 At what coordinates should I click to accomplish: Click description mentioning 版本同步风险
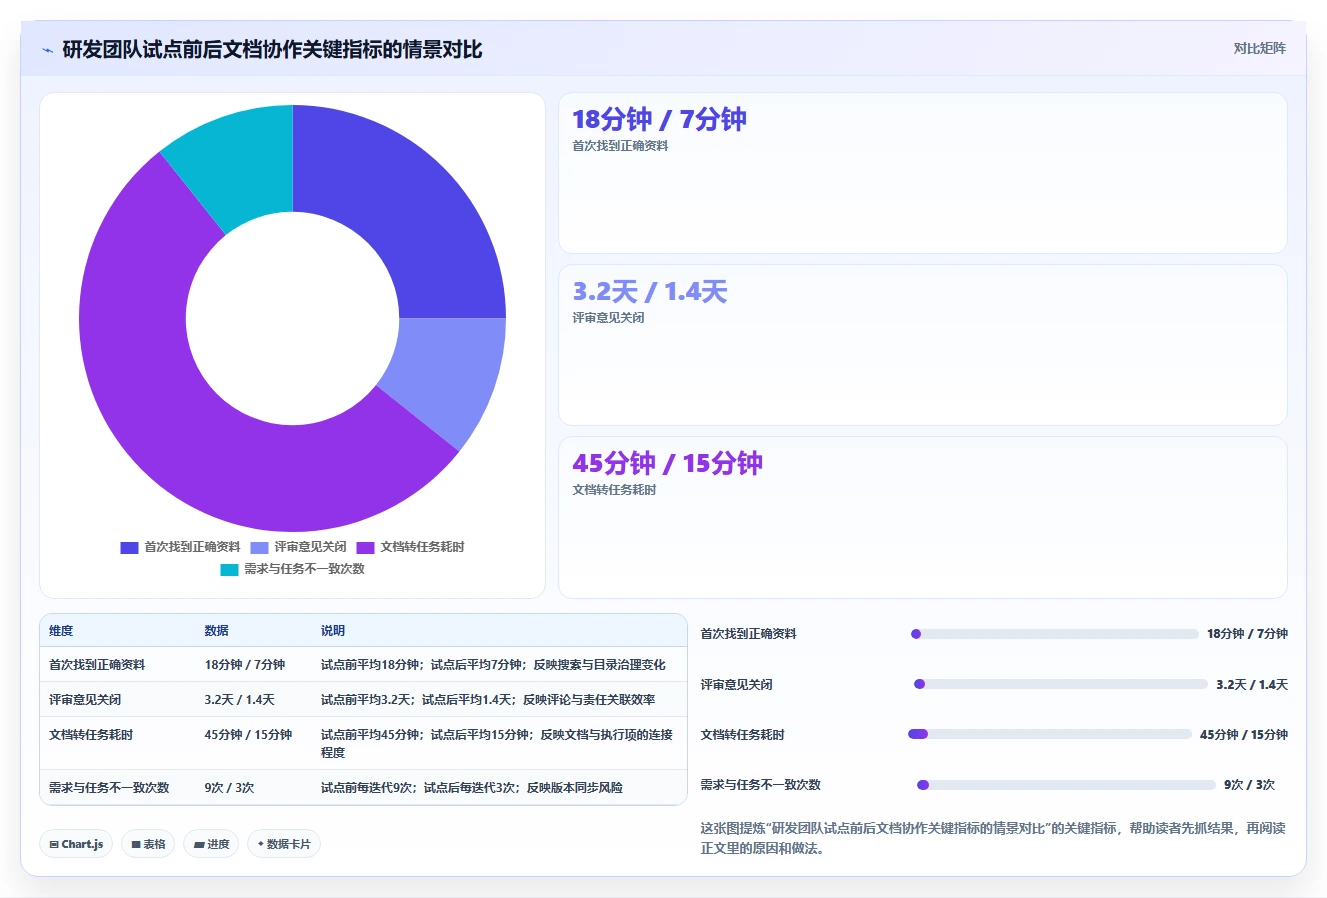click(472, 788)
